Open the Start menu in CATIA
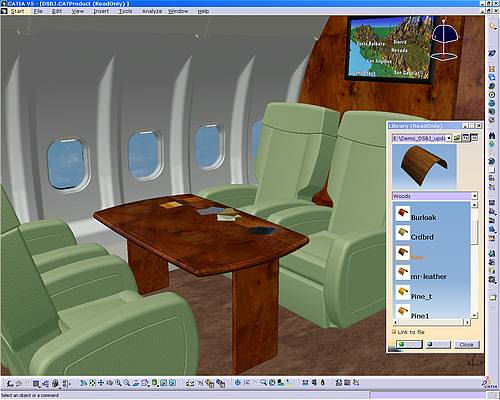Viewport: 500px width, 400px height. pos(17,11)
